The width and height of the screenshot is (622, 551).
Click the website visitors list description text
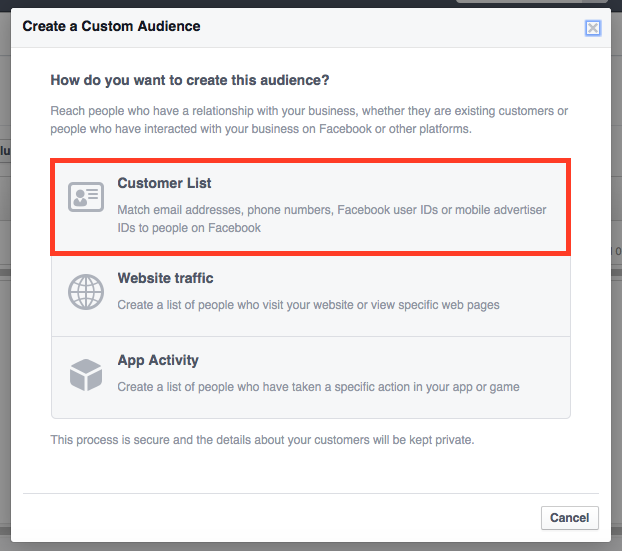[308, 304]
